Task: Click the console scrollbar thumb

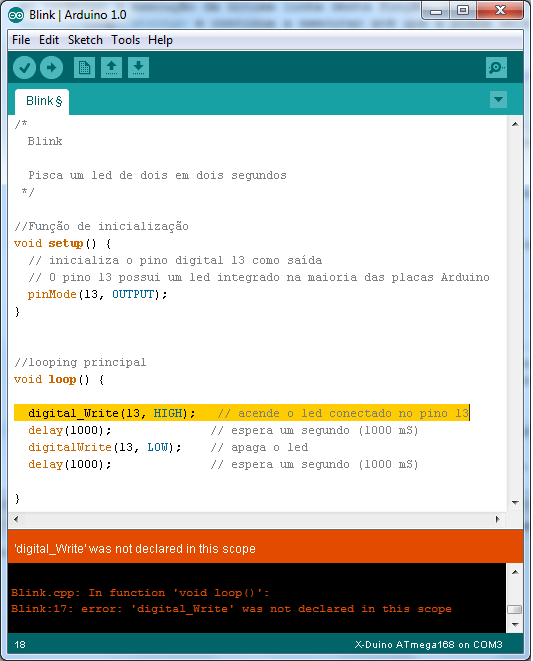Action: click(515, 610)
